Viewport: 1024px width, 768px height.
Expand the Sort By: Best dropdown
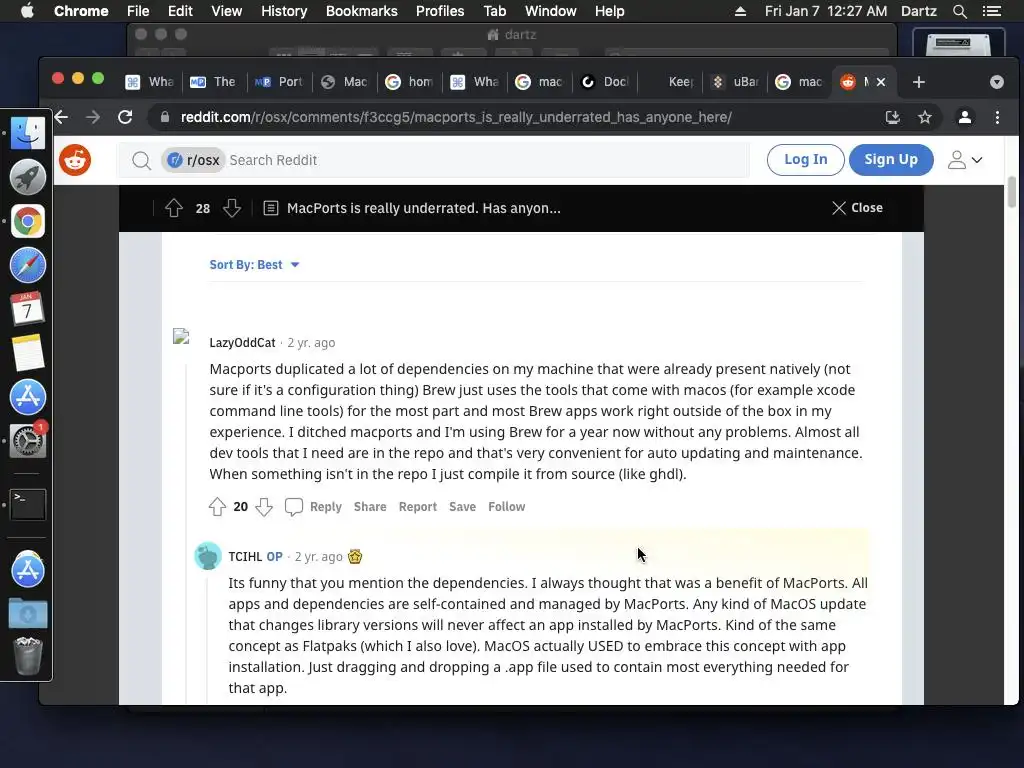(x=254, y=264)
